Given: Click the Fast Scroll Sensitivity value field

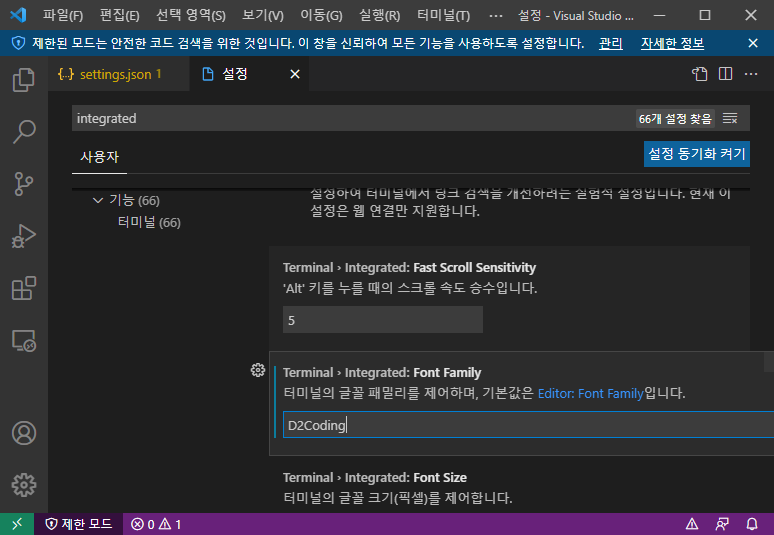Looking at the screenshot, I should point(383,320).
